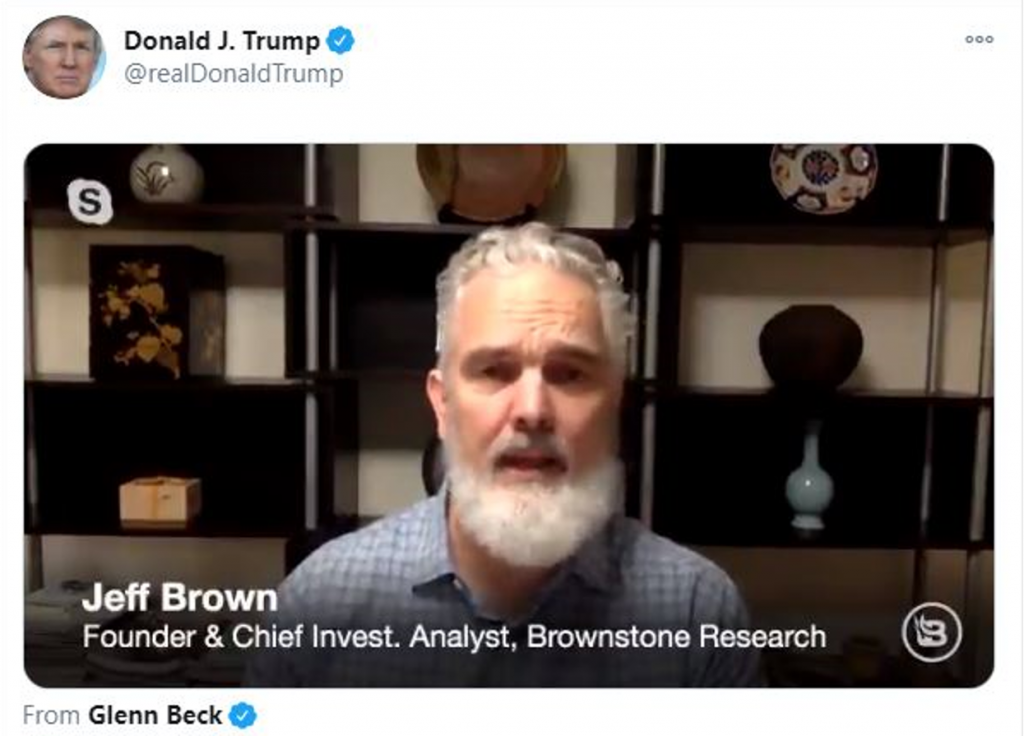Open the three-dot more options menu
Image resolution: width=1024 pixels, height=736 pixels.
click(x=979, y=39)
